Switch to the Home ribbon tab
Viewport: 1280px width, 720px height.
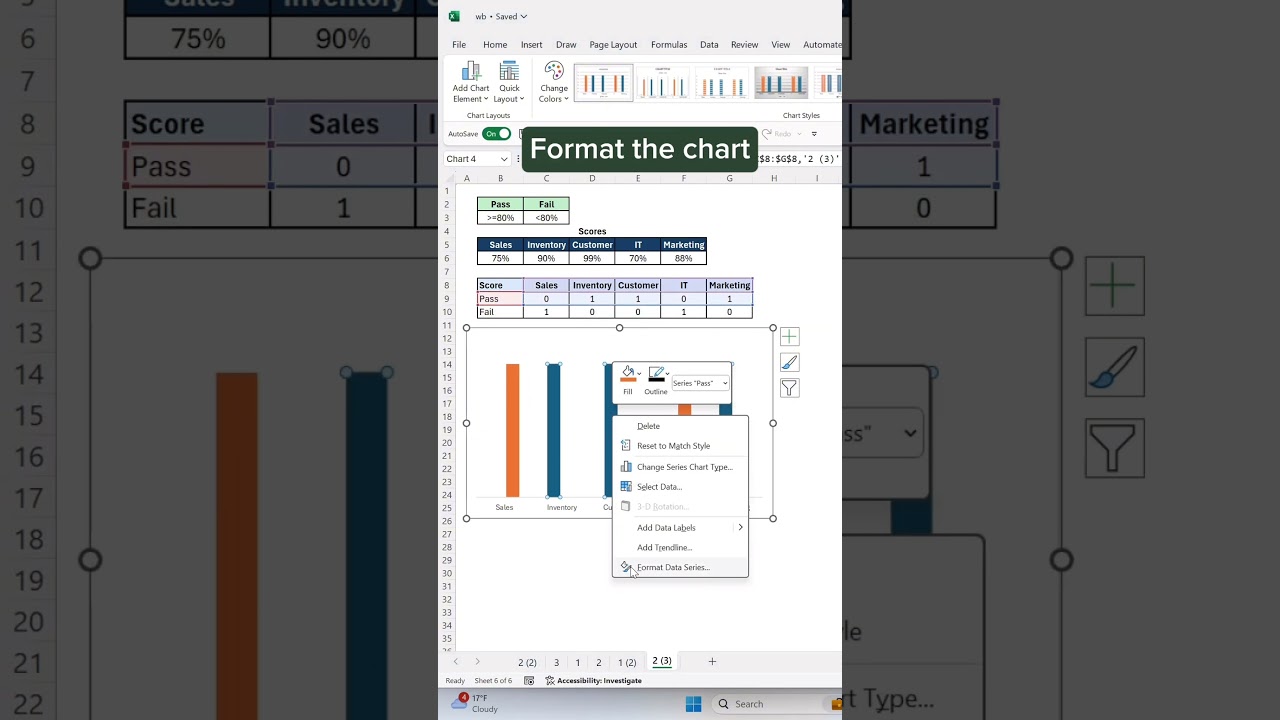[x=495, y=45]
